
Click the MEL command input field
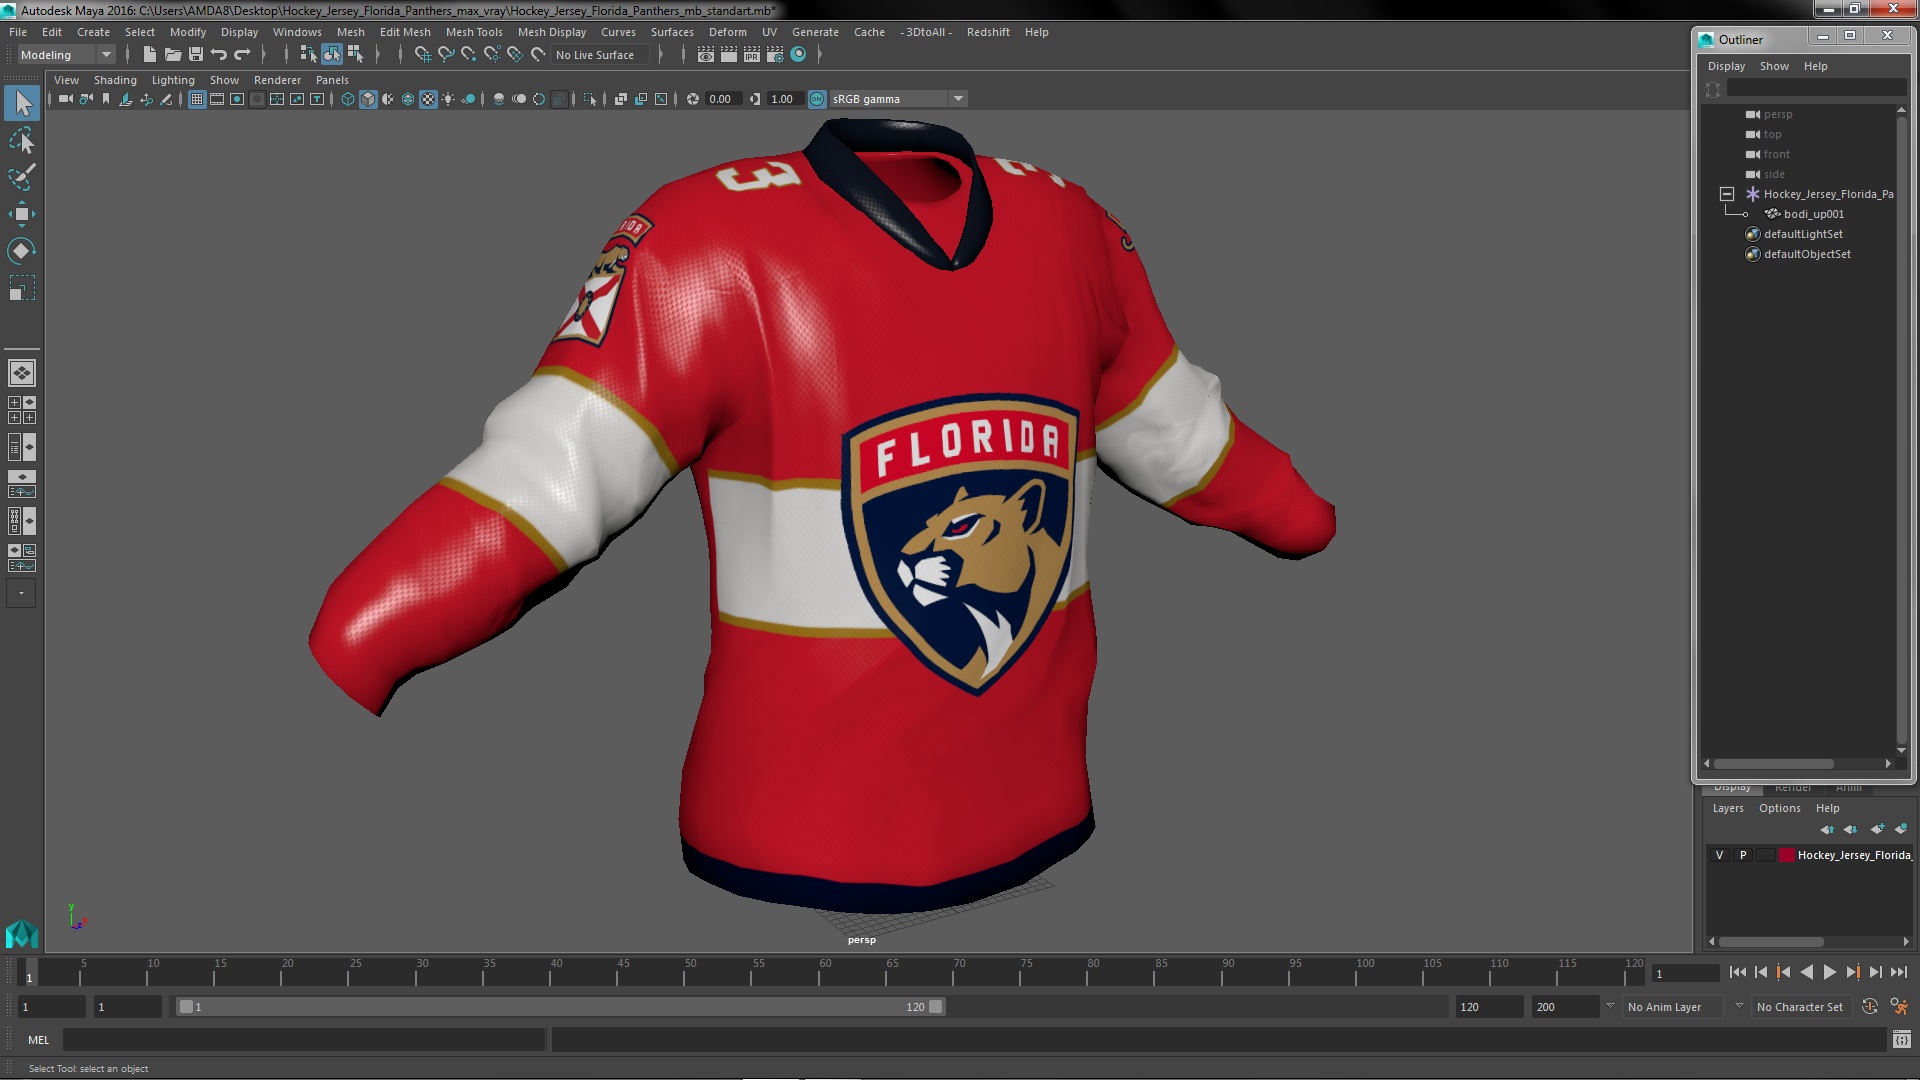click(x=304, y=1040)
